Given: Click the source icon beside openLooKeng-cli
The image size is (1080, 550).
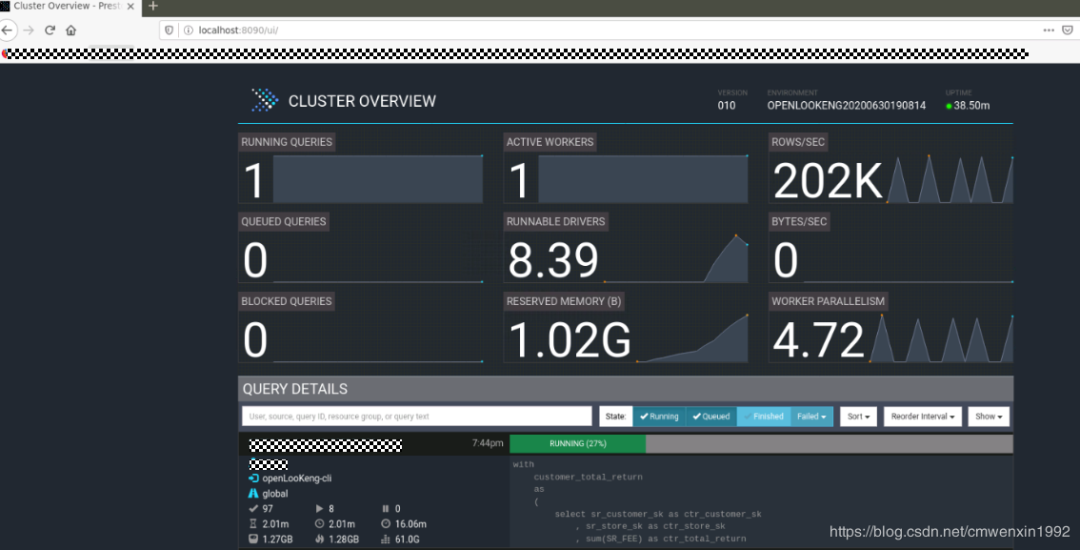Looking at the screenshot, I should (253, 478).
